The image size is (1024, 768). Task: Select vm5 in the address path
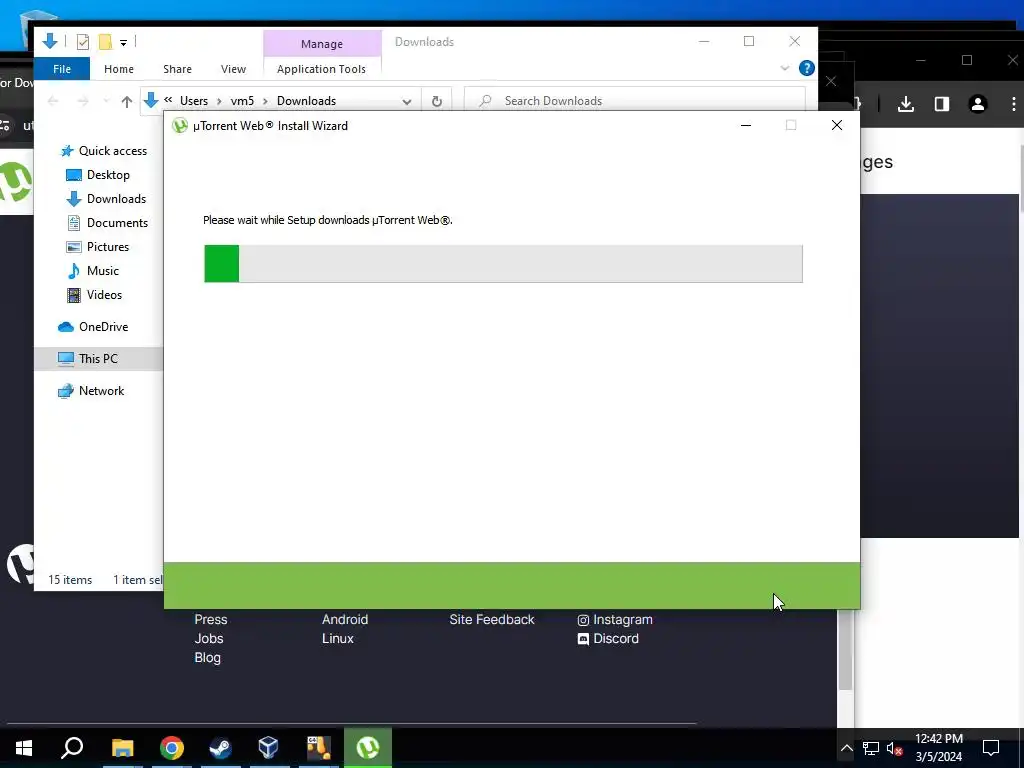pos(242,101)
